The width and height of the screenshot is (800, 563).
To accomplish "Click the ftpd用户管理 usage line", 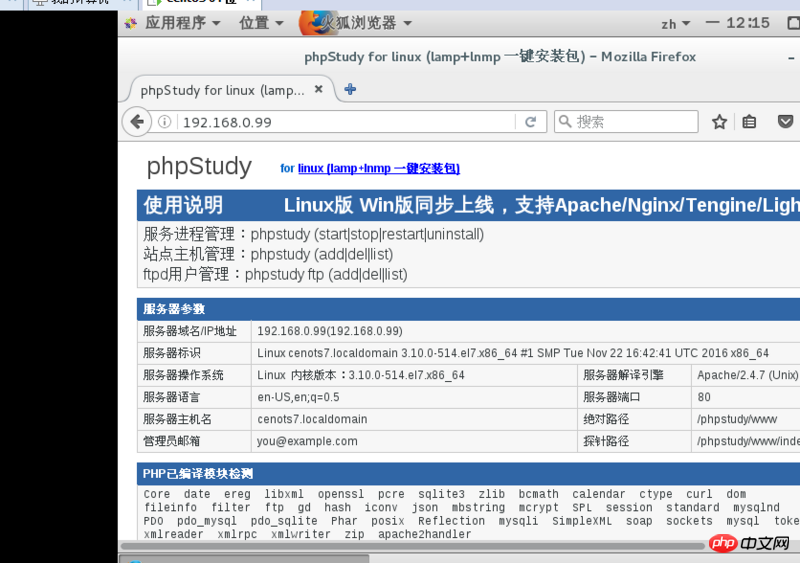I will coord(276,275).
